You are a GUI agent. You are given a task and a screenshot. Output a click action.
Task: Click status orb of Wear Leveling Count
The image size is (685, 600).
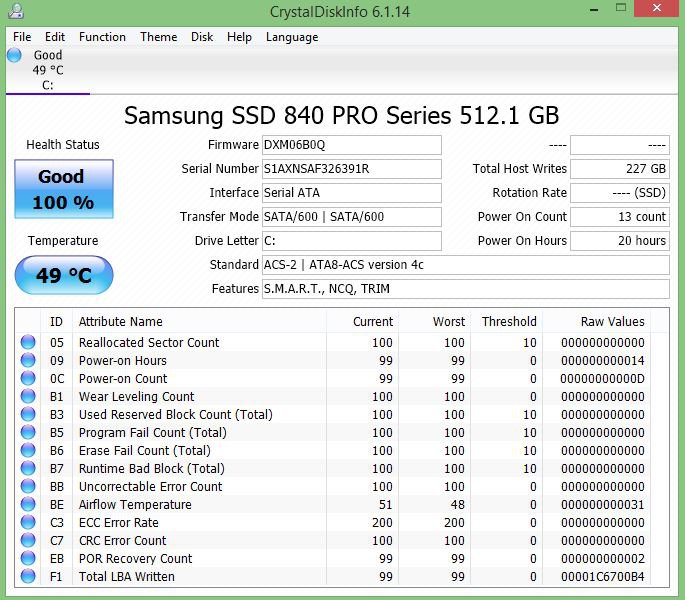point(28,396)
